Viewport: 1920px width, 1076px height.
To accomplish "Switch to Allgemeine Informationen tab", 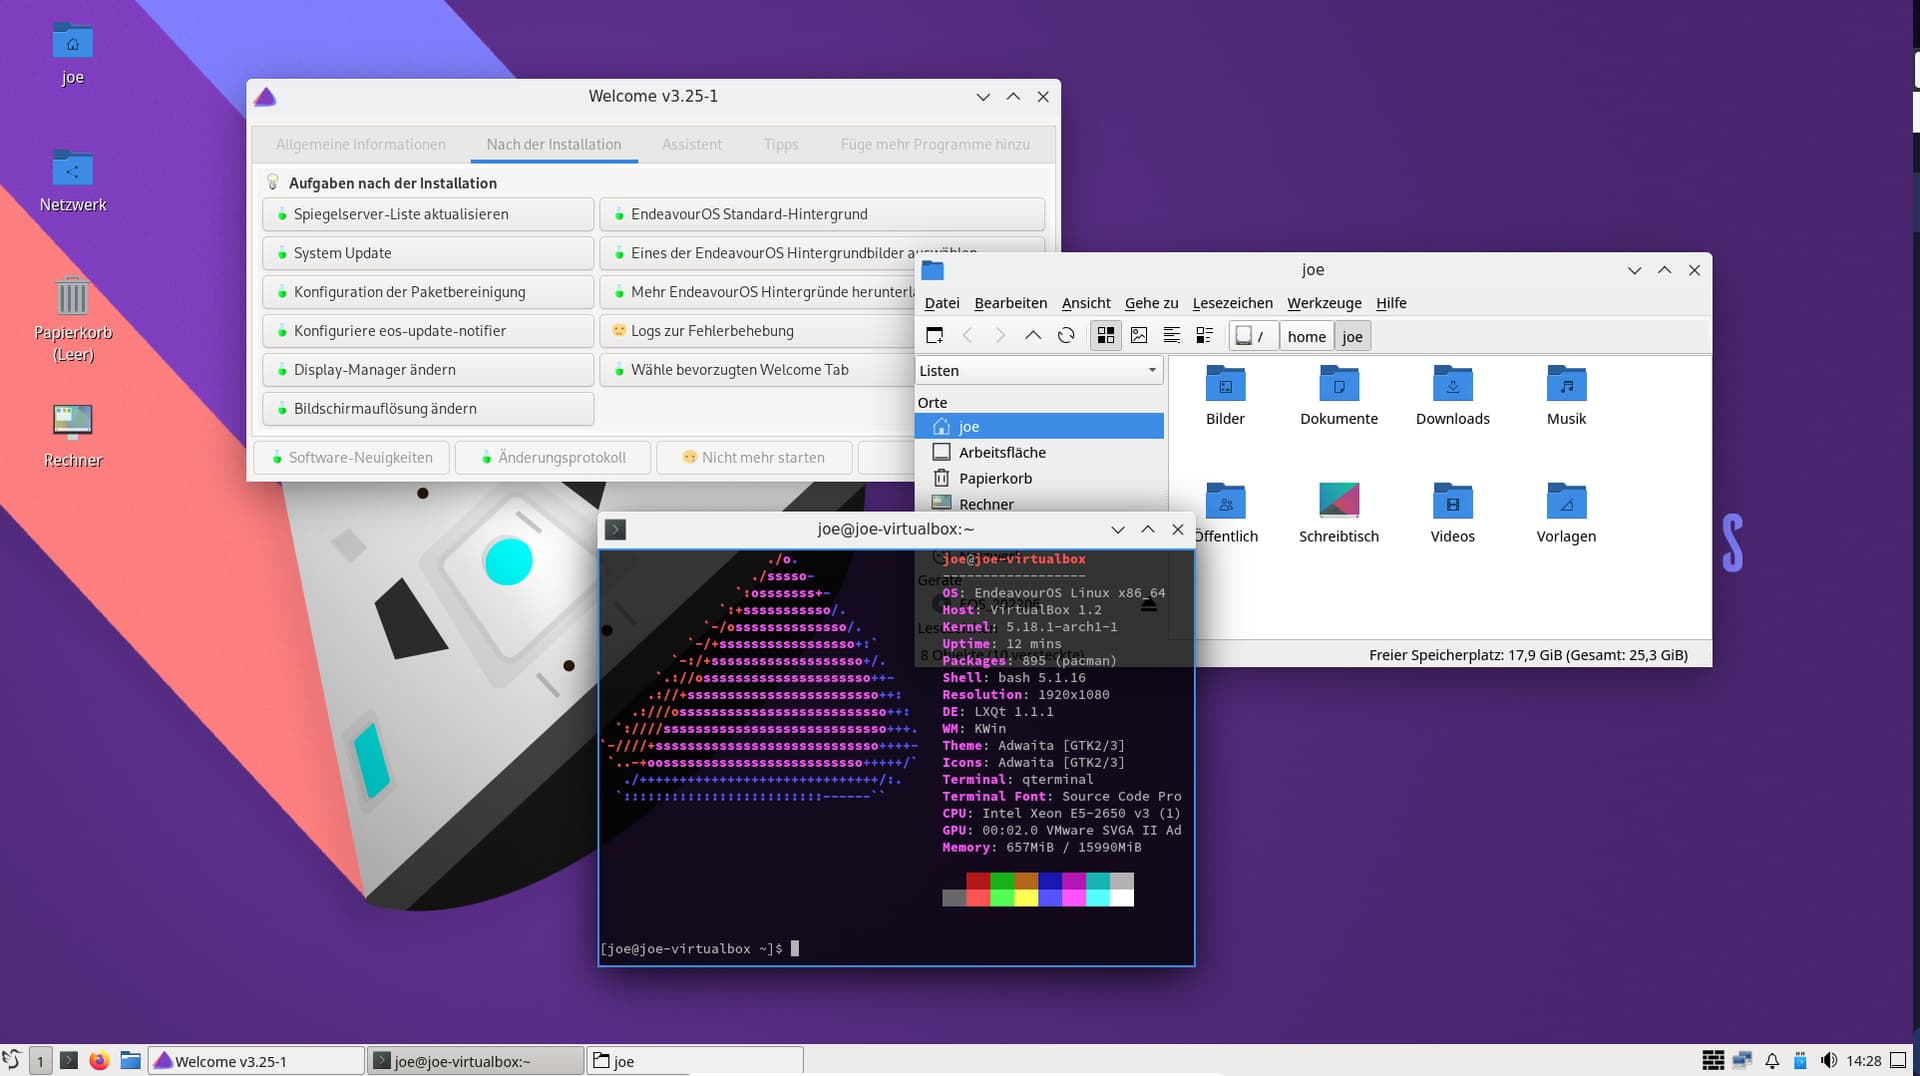I will click(361, 144).
